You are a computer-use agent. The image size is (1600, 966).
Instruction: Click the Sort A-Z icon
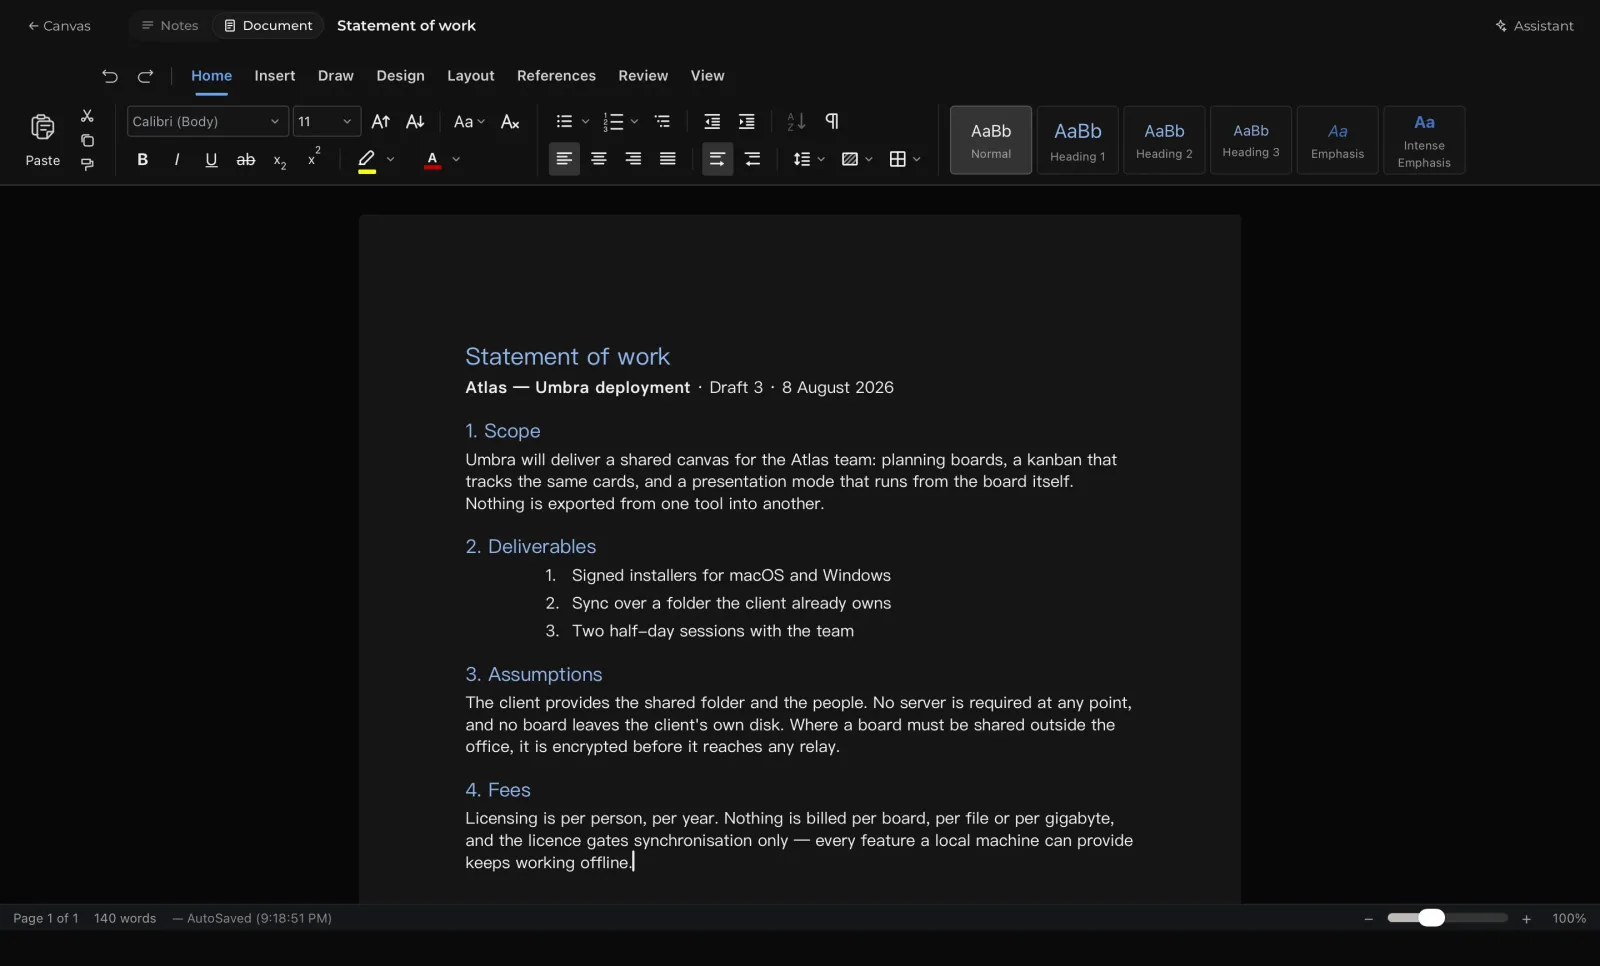796,122
